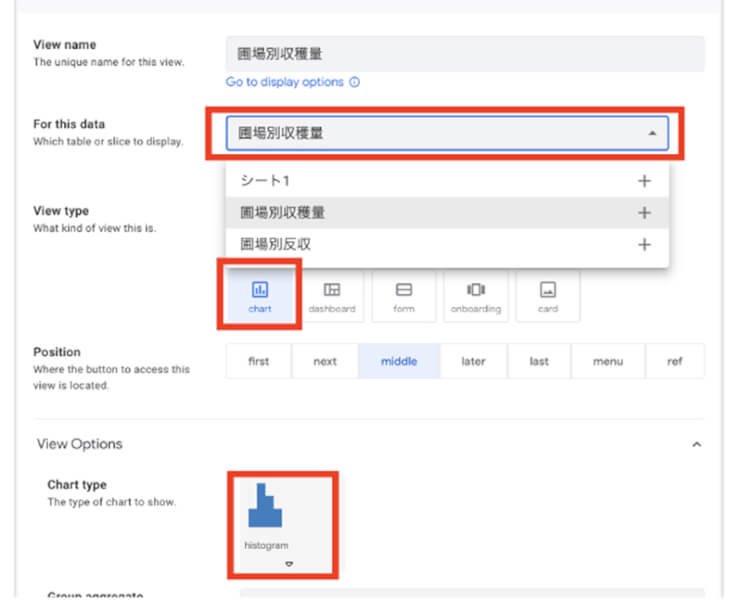The width and height of the screenshot is (742, 600).
Task: Set position to menu
Action: [x=607, y=361]
